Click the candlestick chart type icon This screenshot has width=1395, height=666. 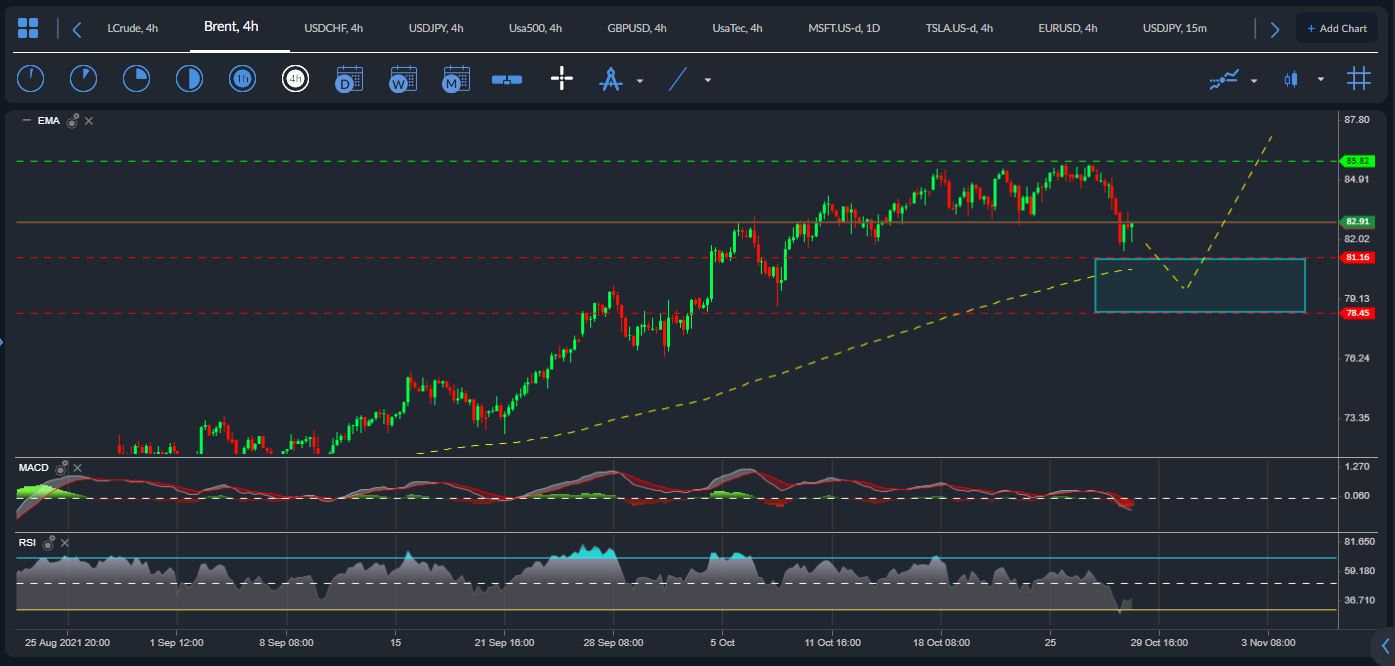click(x=1292, y=79)
